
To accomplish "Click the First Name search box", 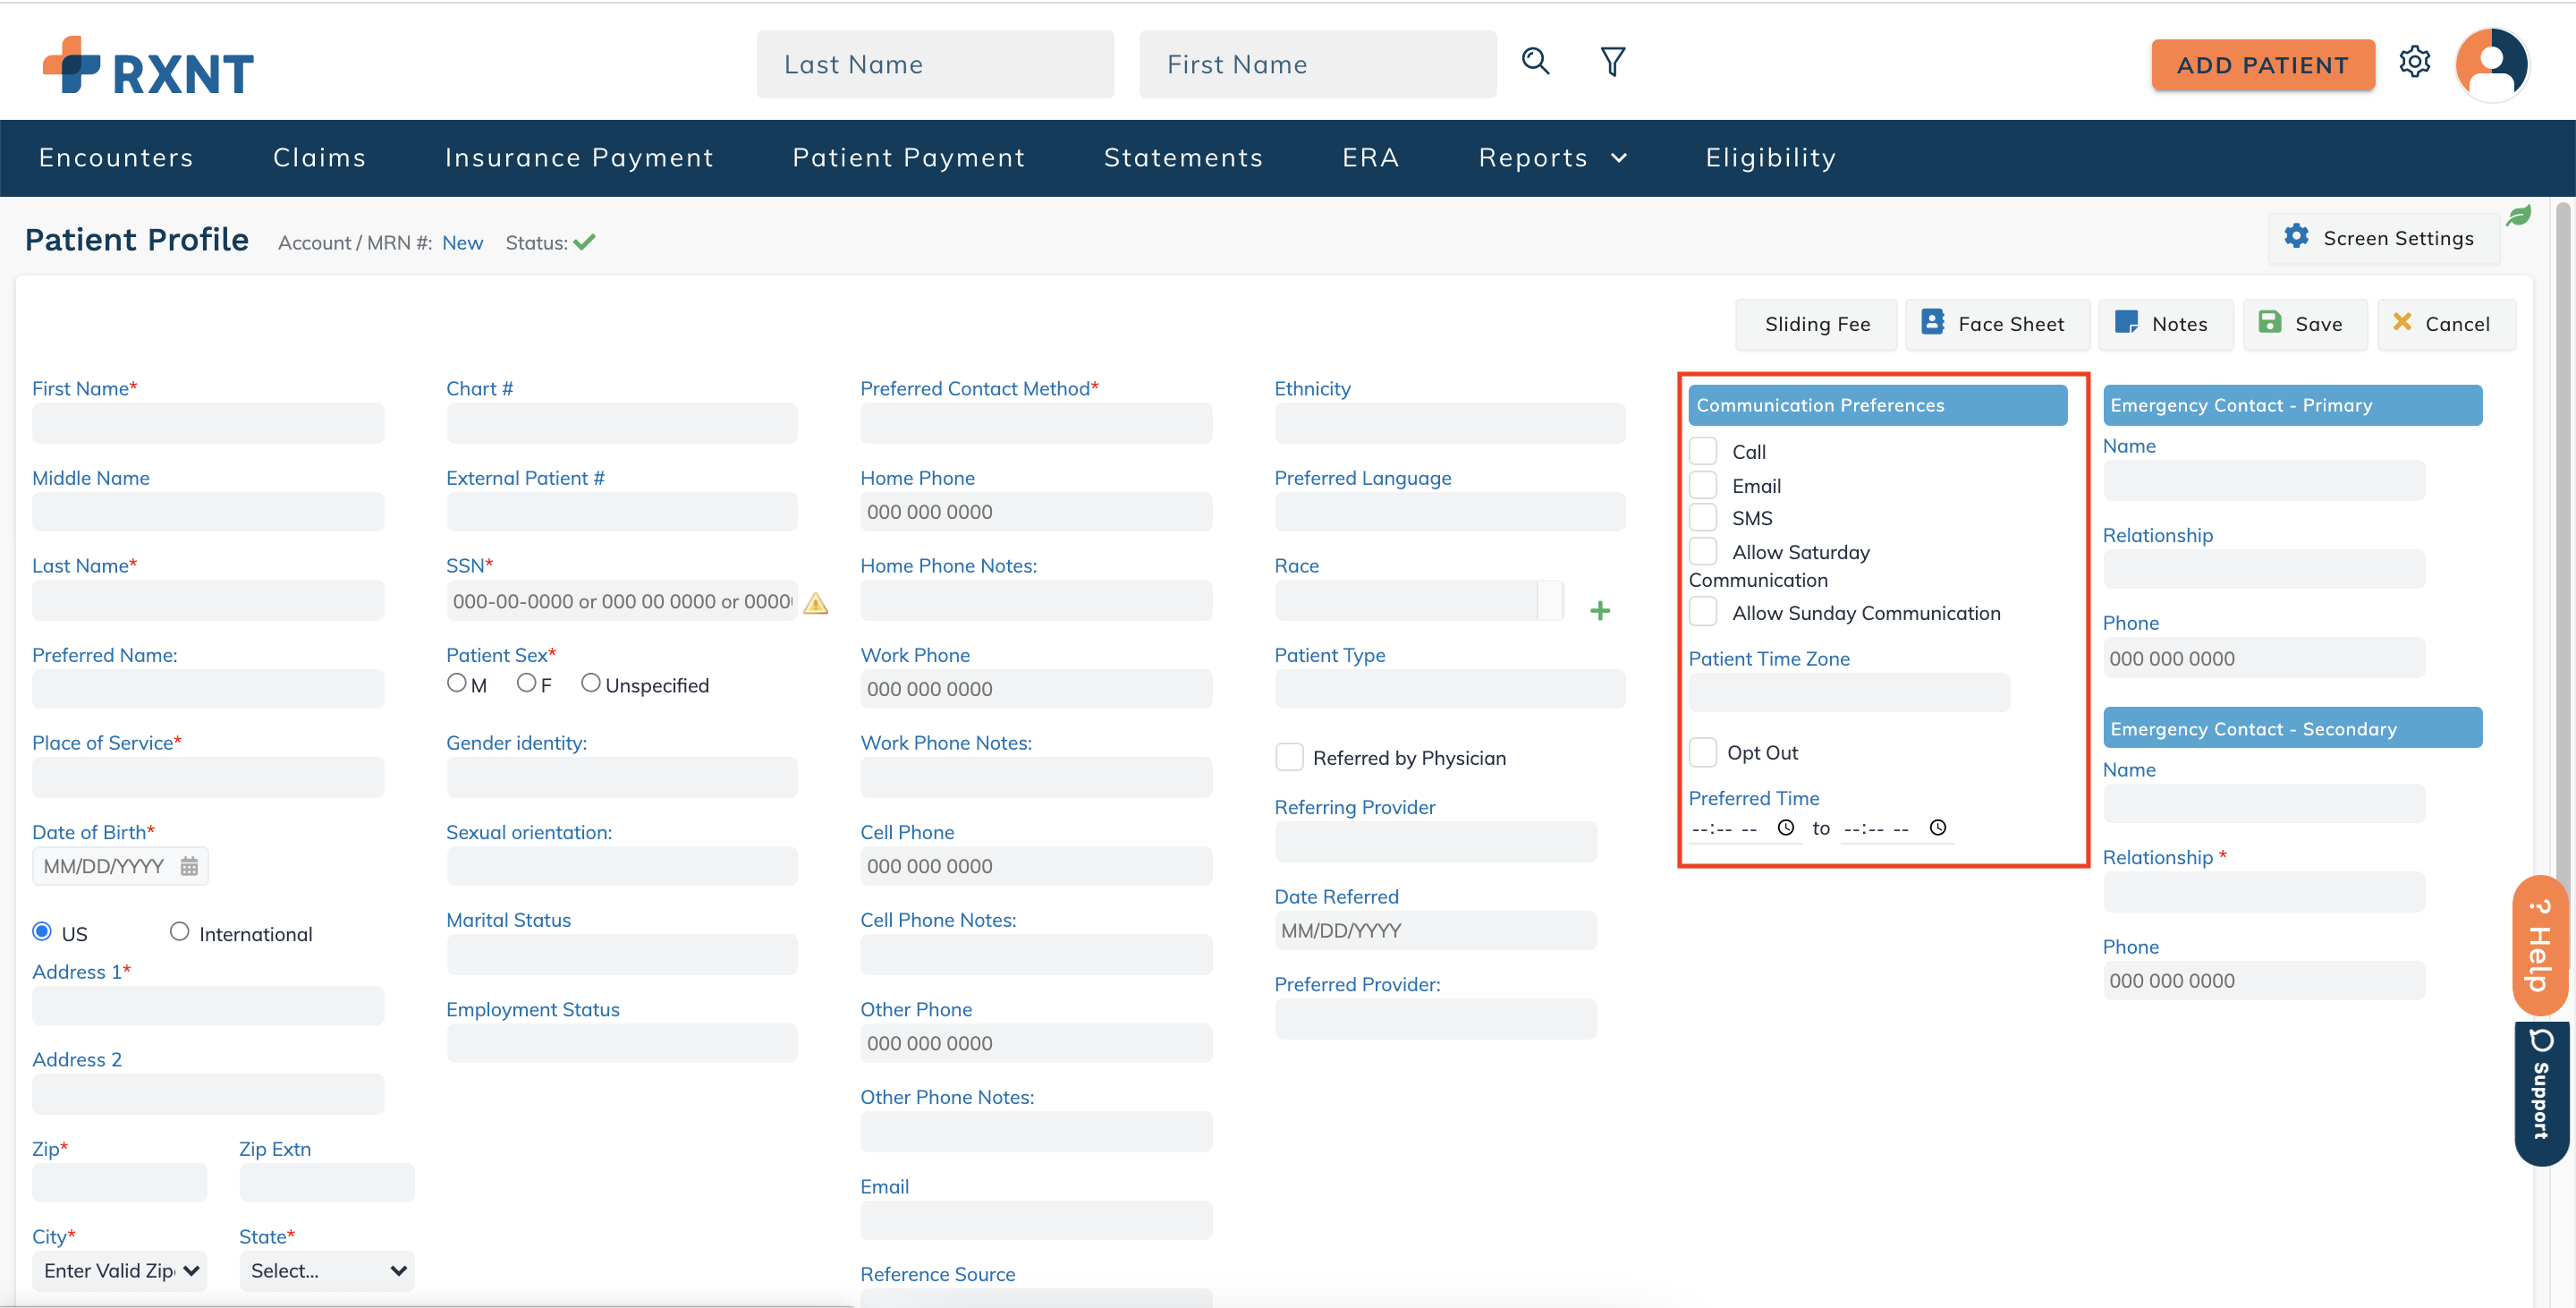I will click(1317, 64).
